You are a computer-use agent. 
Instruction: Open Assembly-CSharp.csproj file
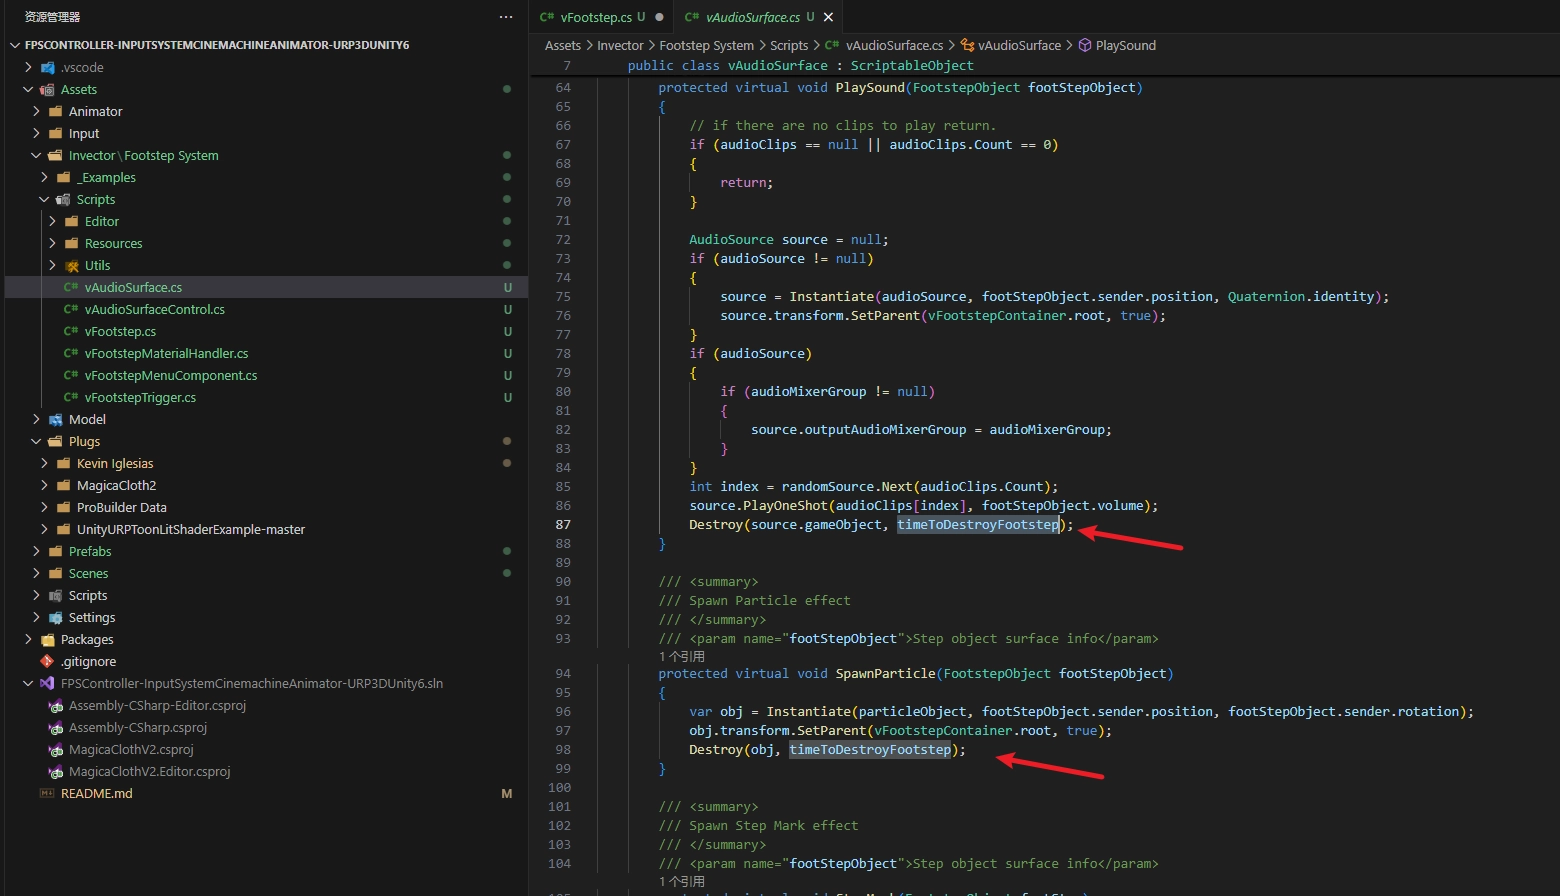pos(138,727)
